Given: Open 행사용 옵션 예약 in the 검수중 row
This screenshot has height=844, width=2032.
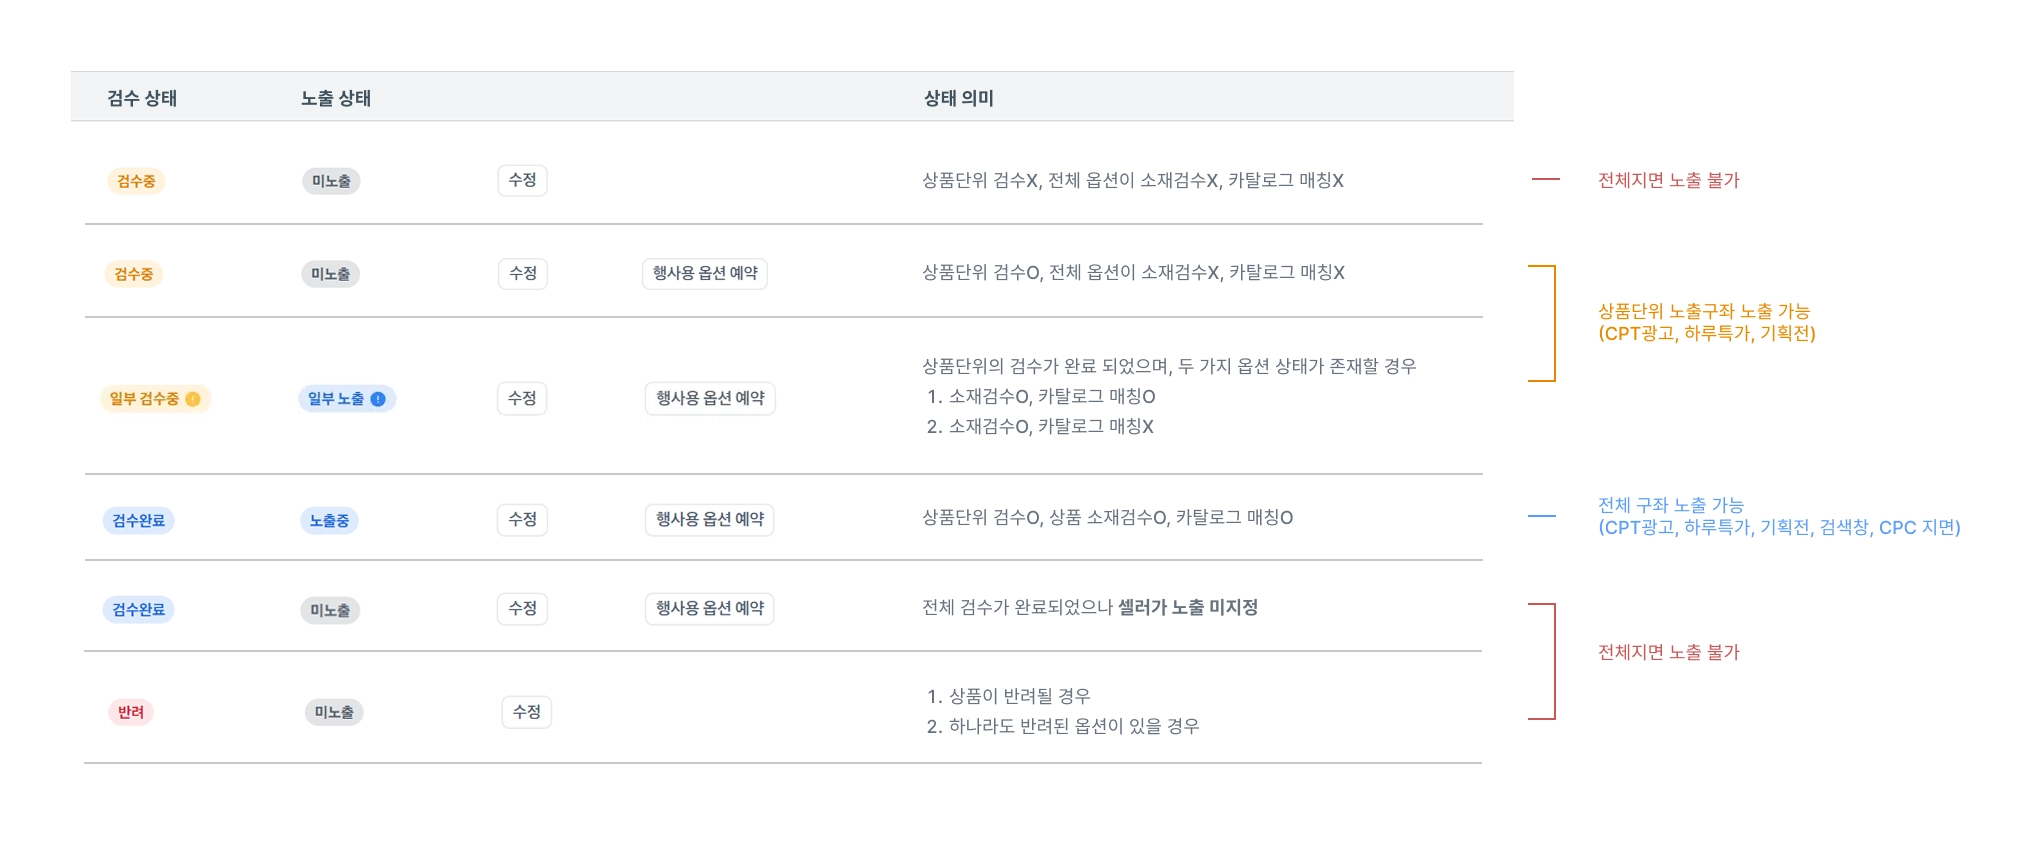Looking at the screenshot, I should [x=705, y=273].
